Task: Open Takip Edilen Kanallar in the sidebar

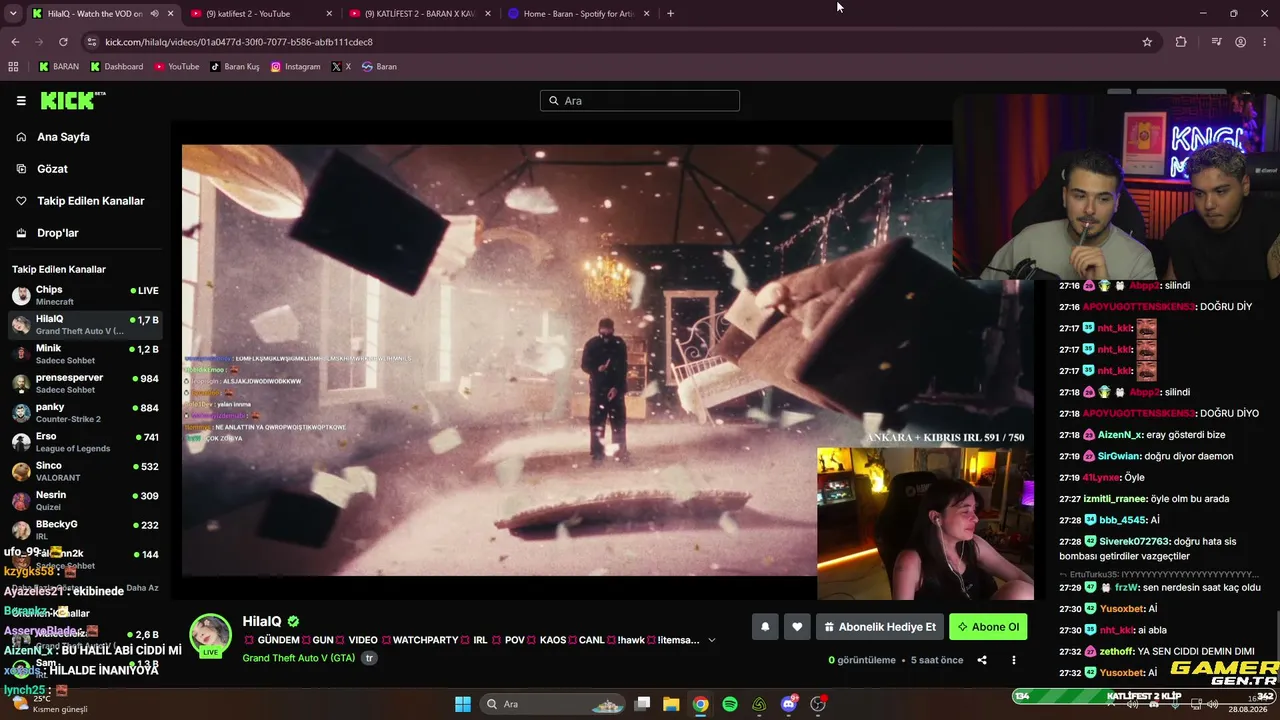Action: [x=90, y=201]
